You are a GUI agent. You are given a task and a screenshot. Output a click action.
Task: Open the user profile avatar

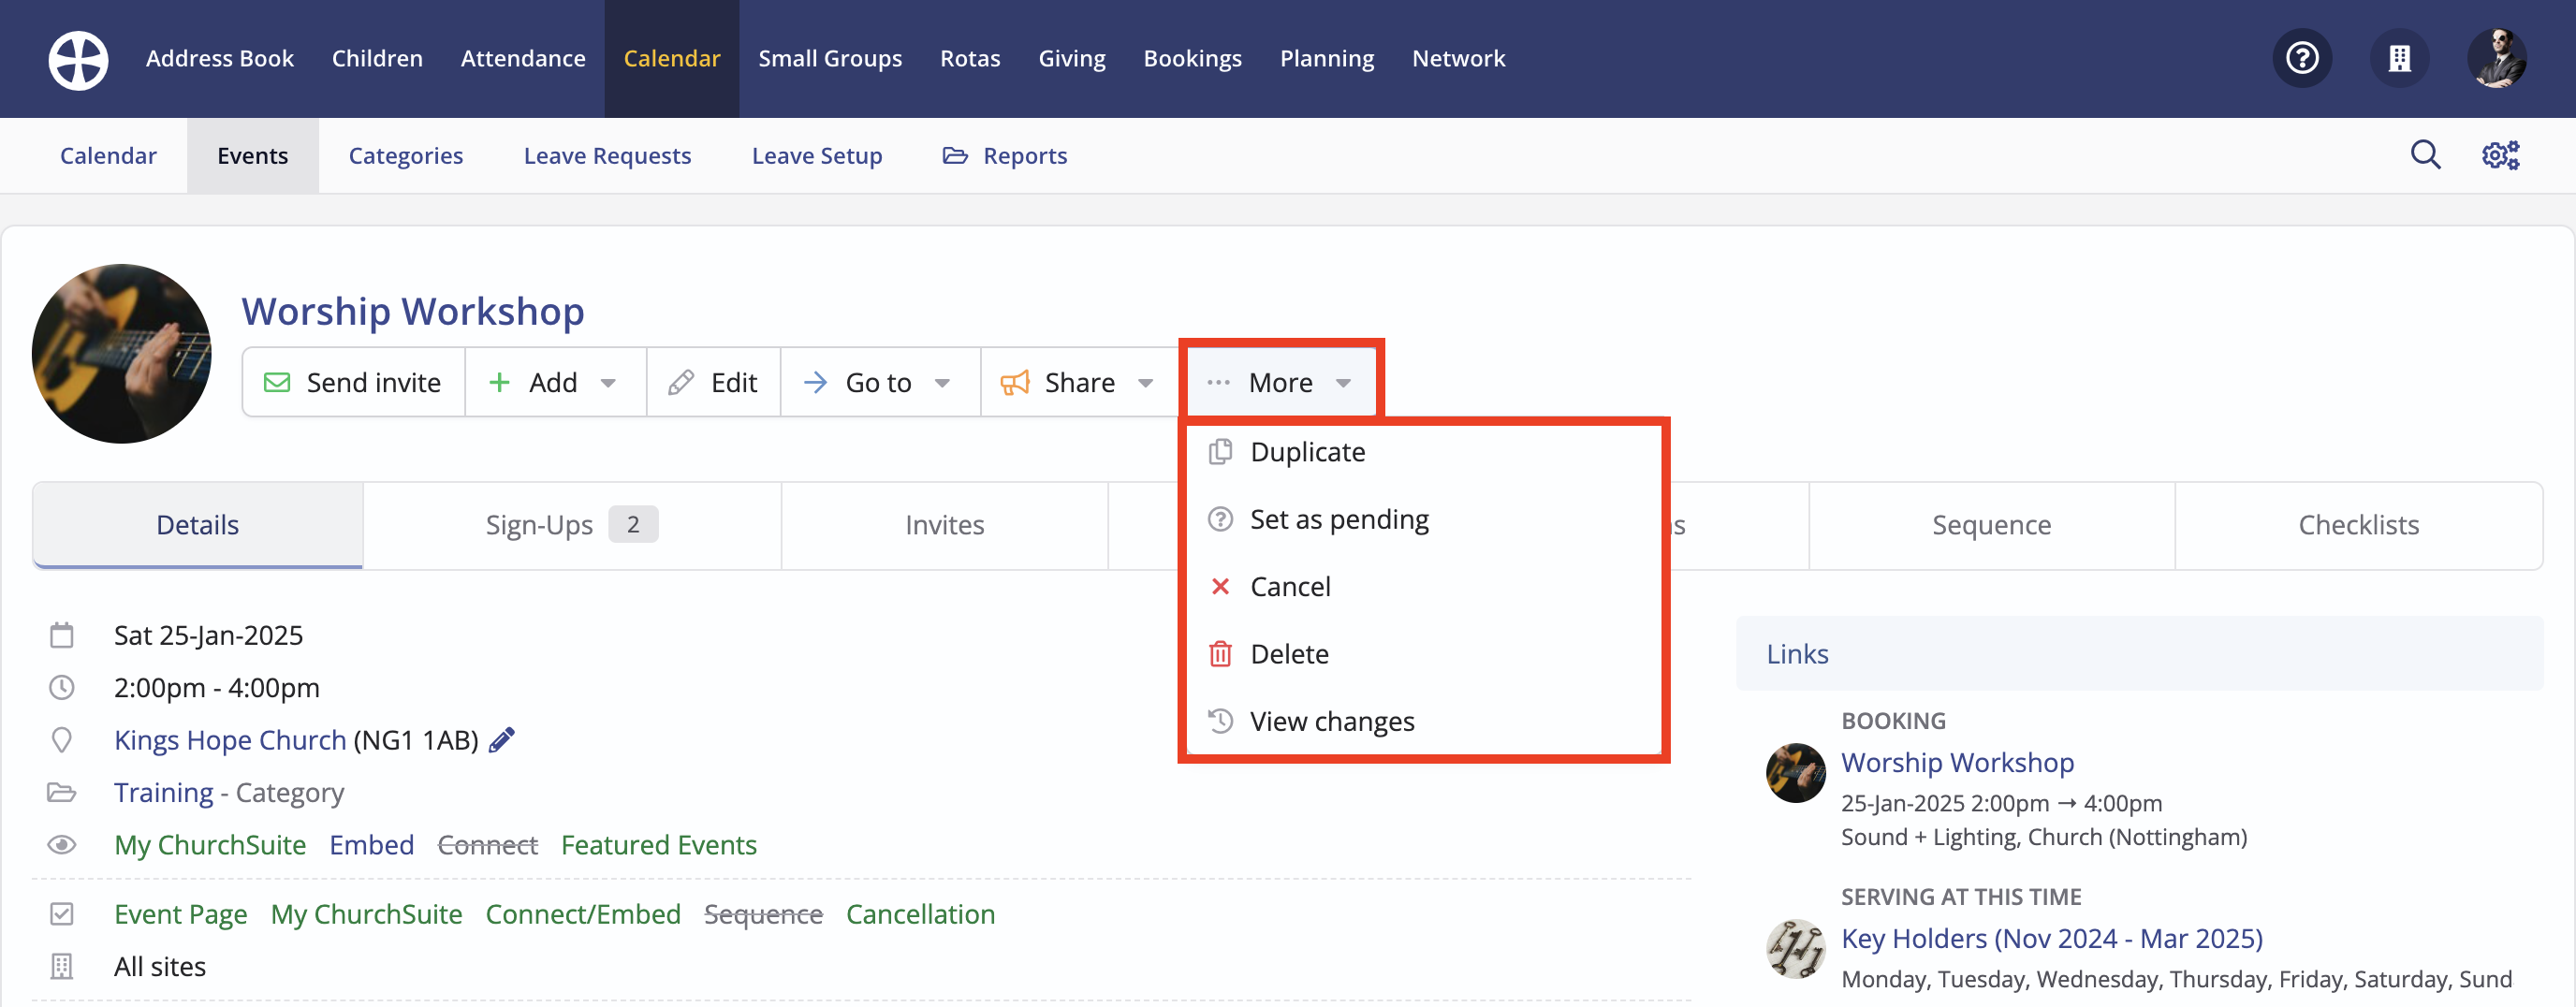[x=2497, y=58]
